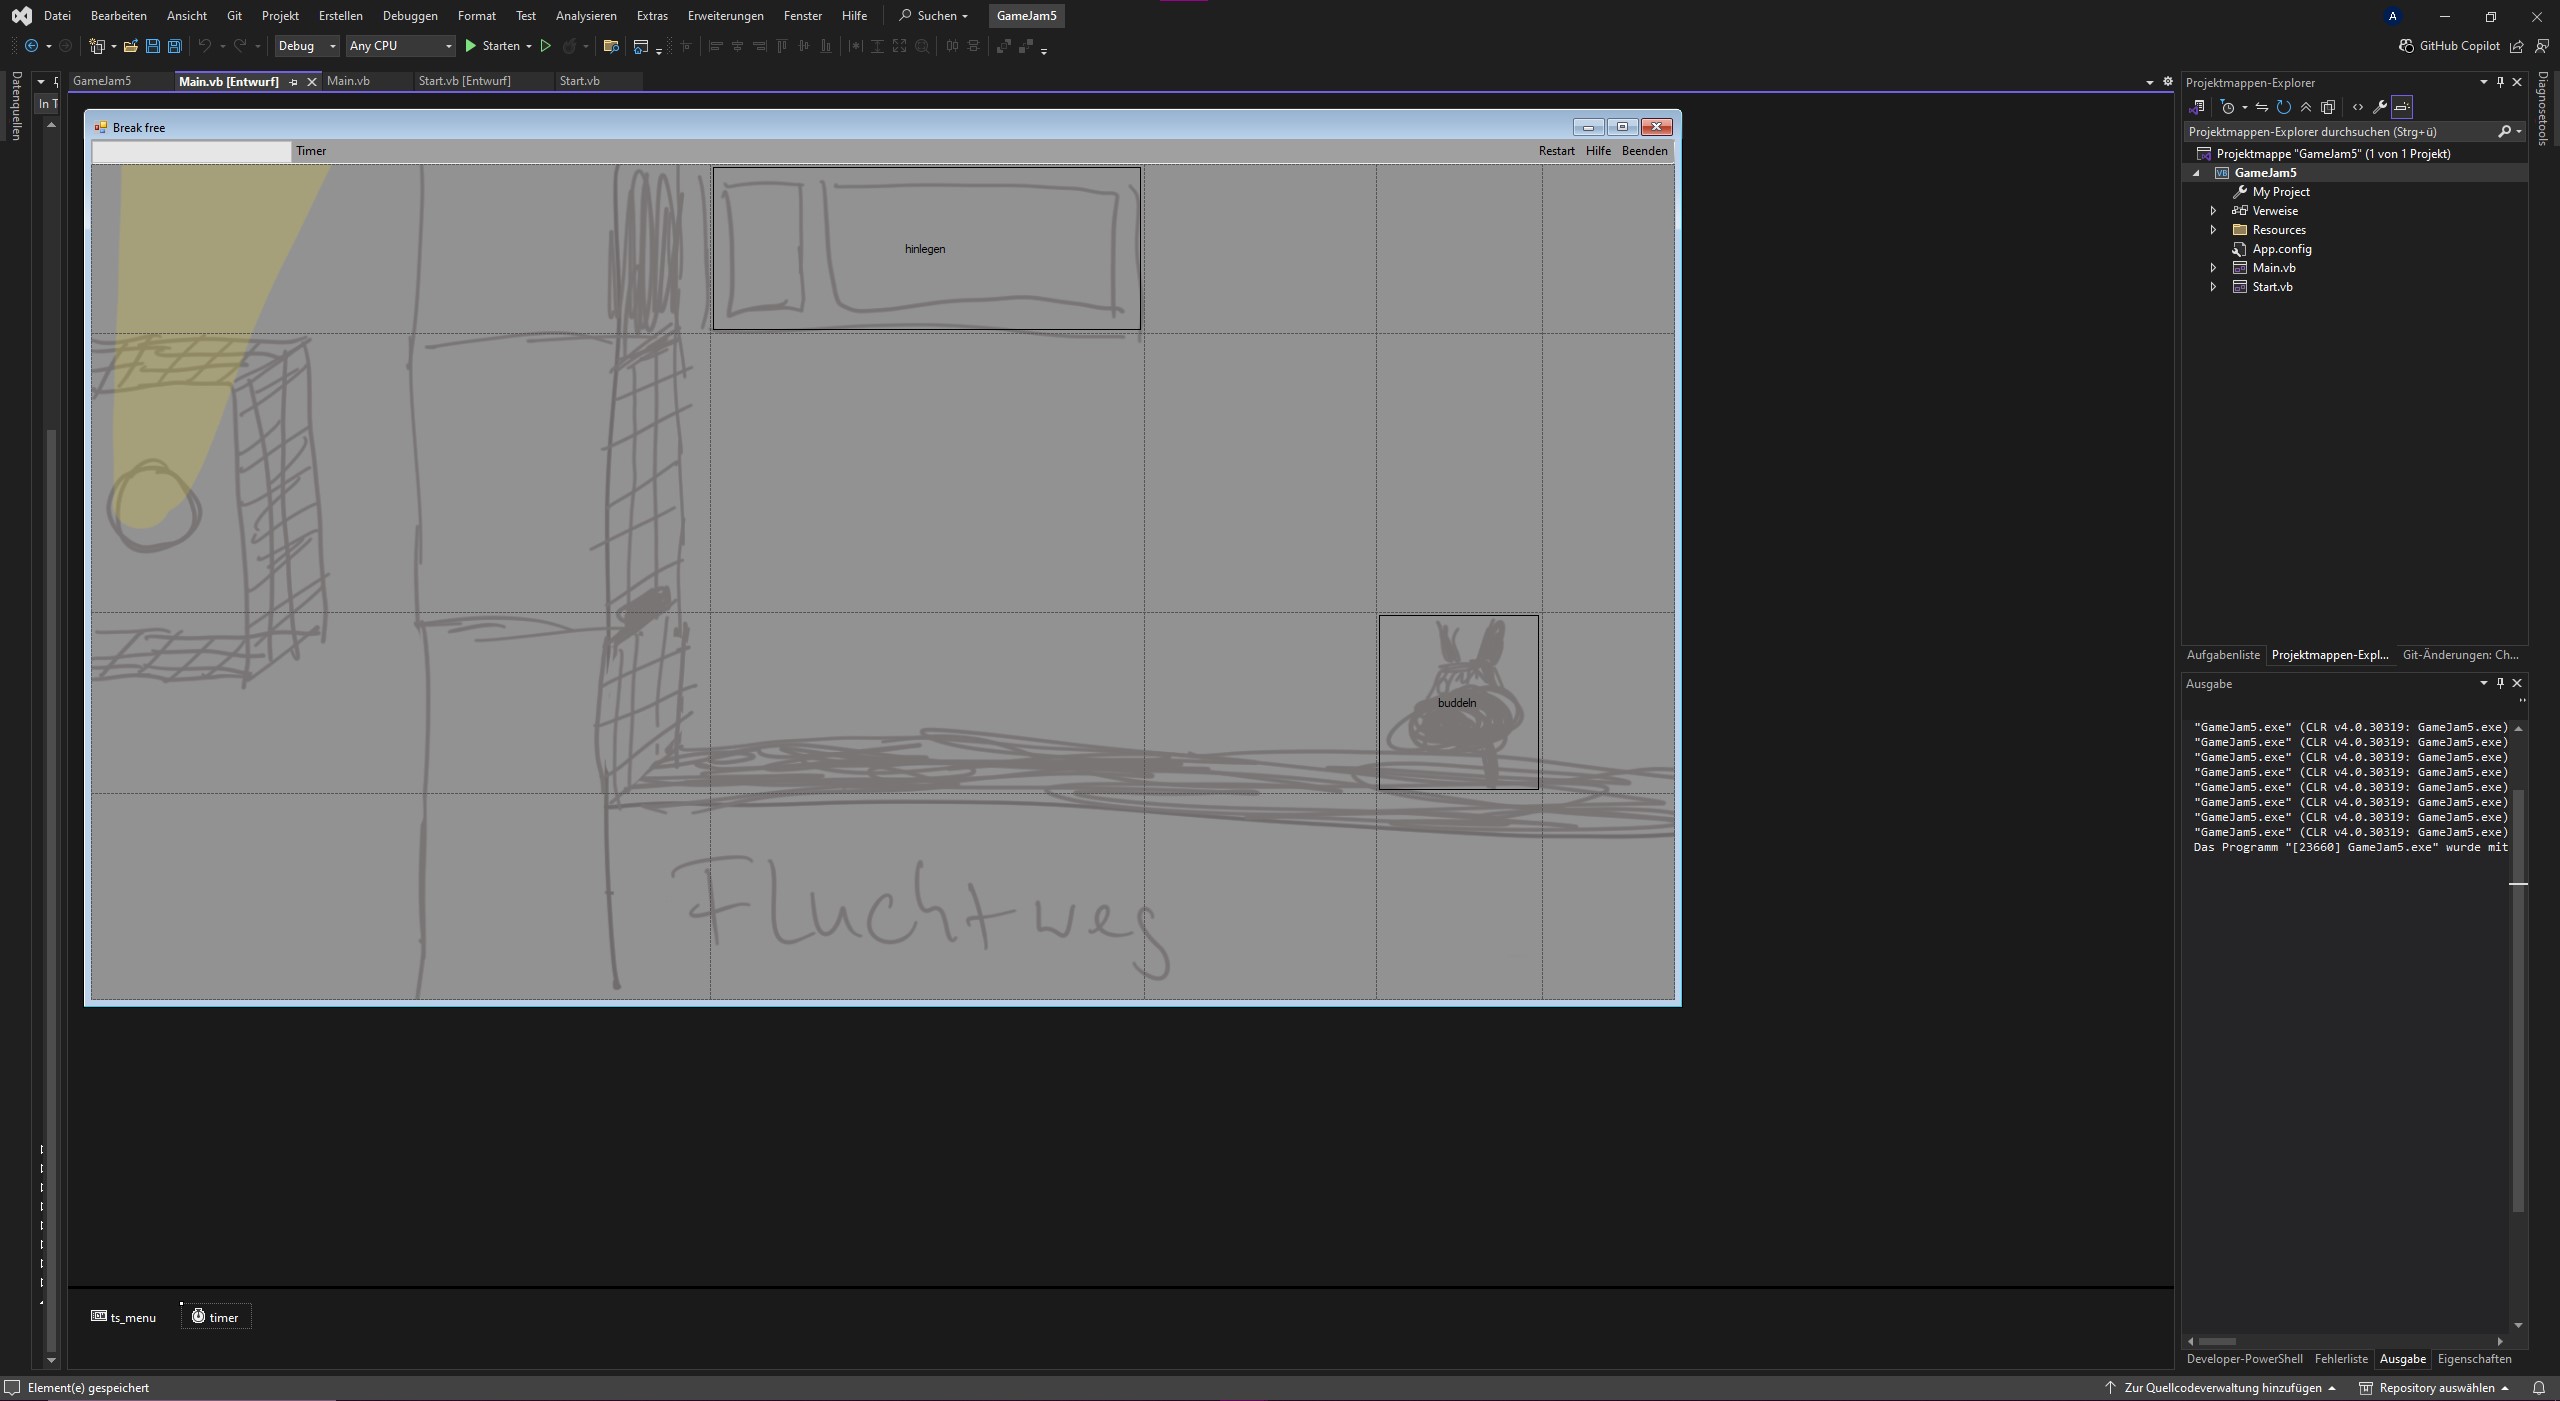Select the hinlegen button on the form

click(x=925, y=249)
